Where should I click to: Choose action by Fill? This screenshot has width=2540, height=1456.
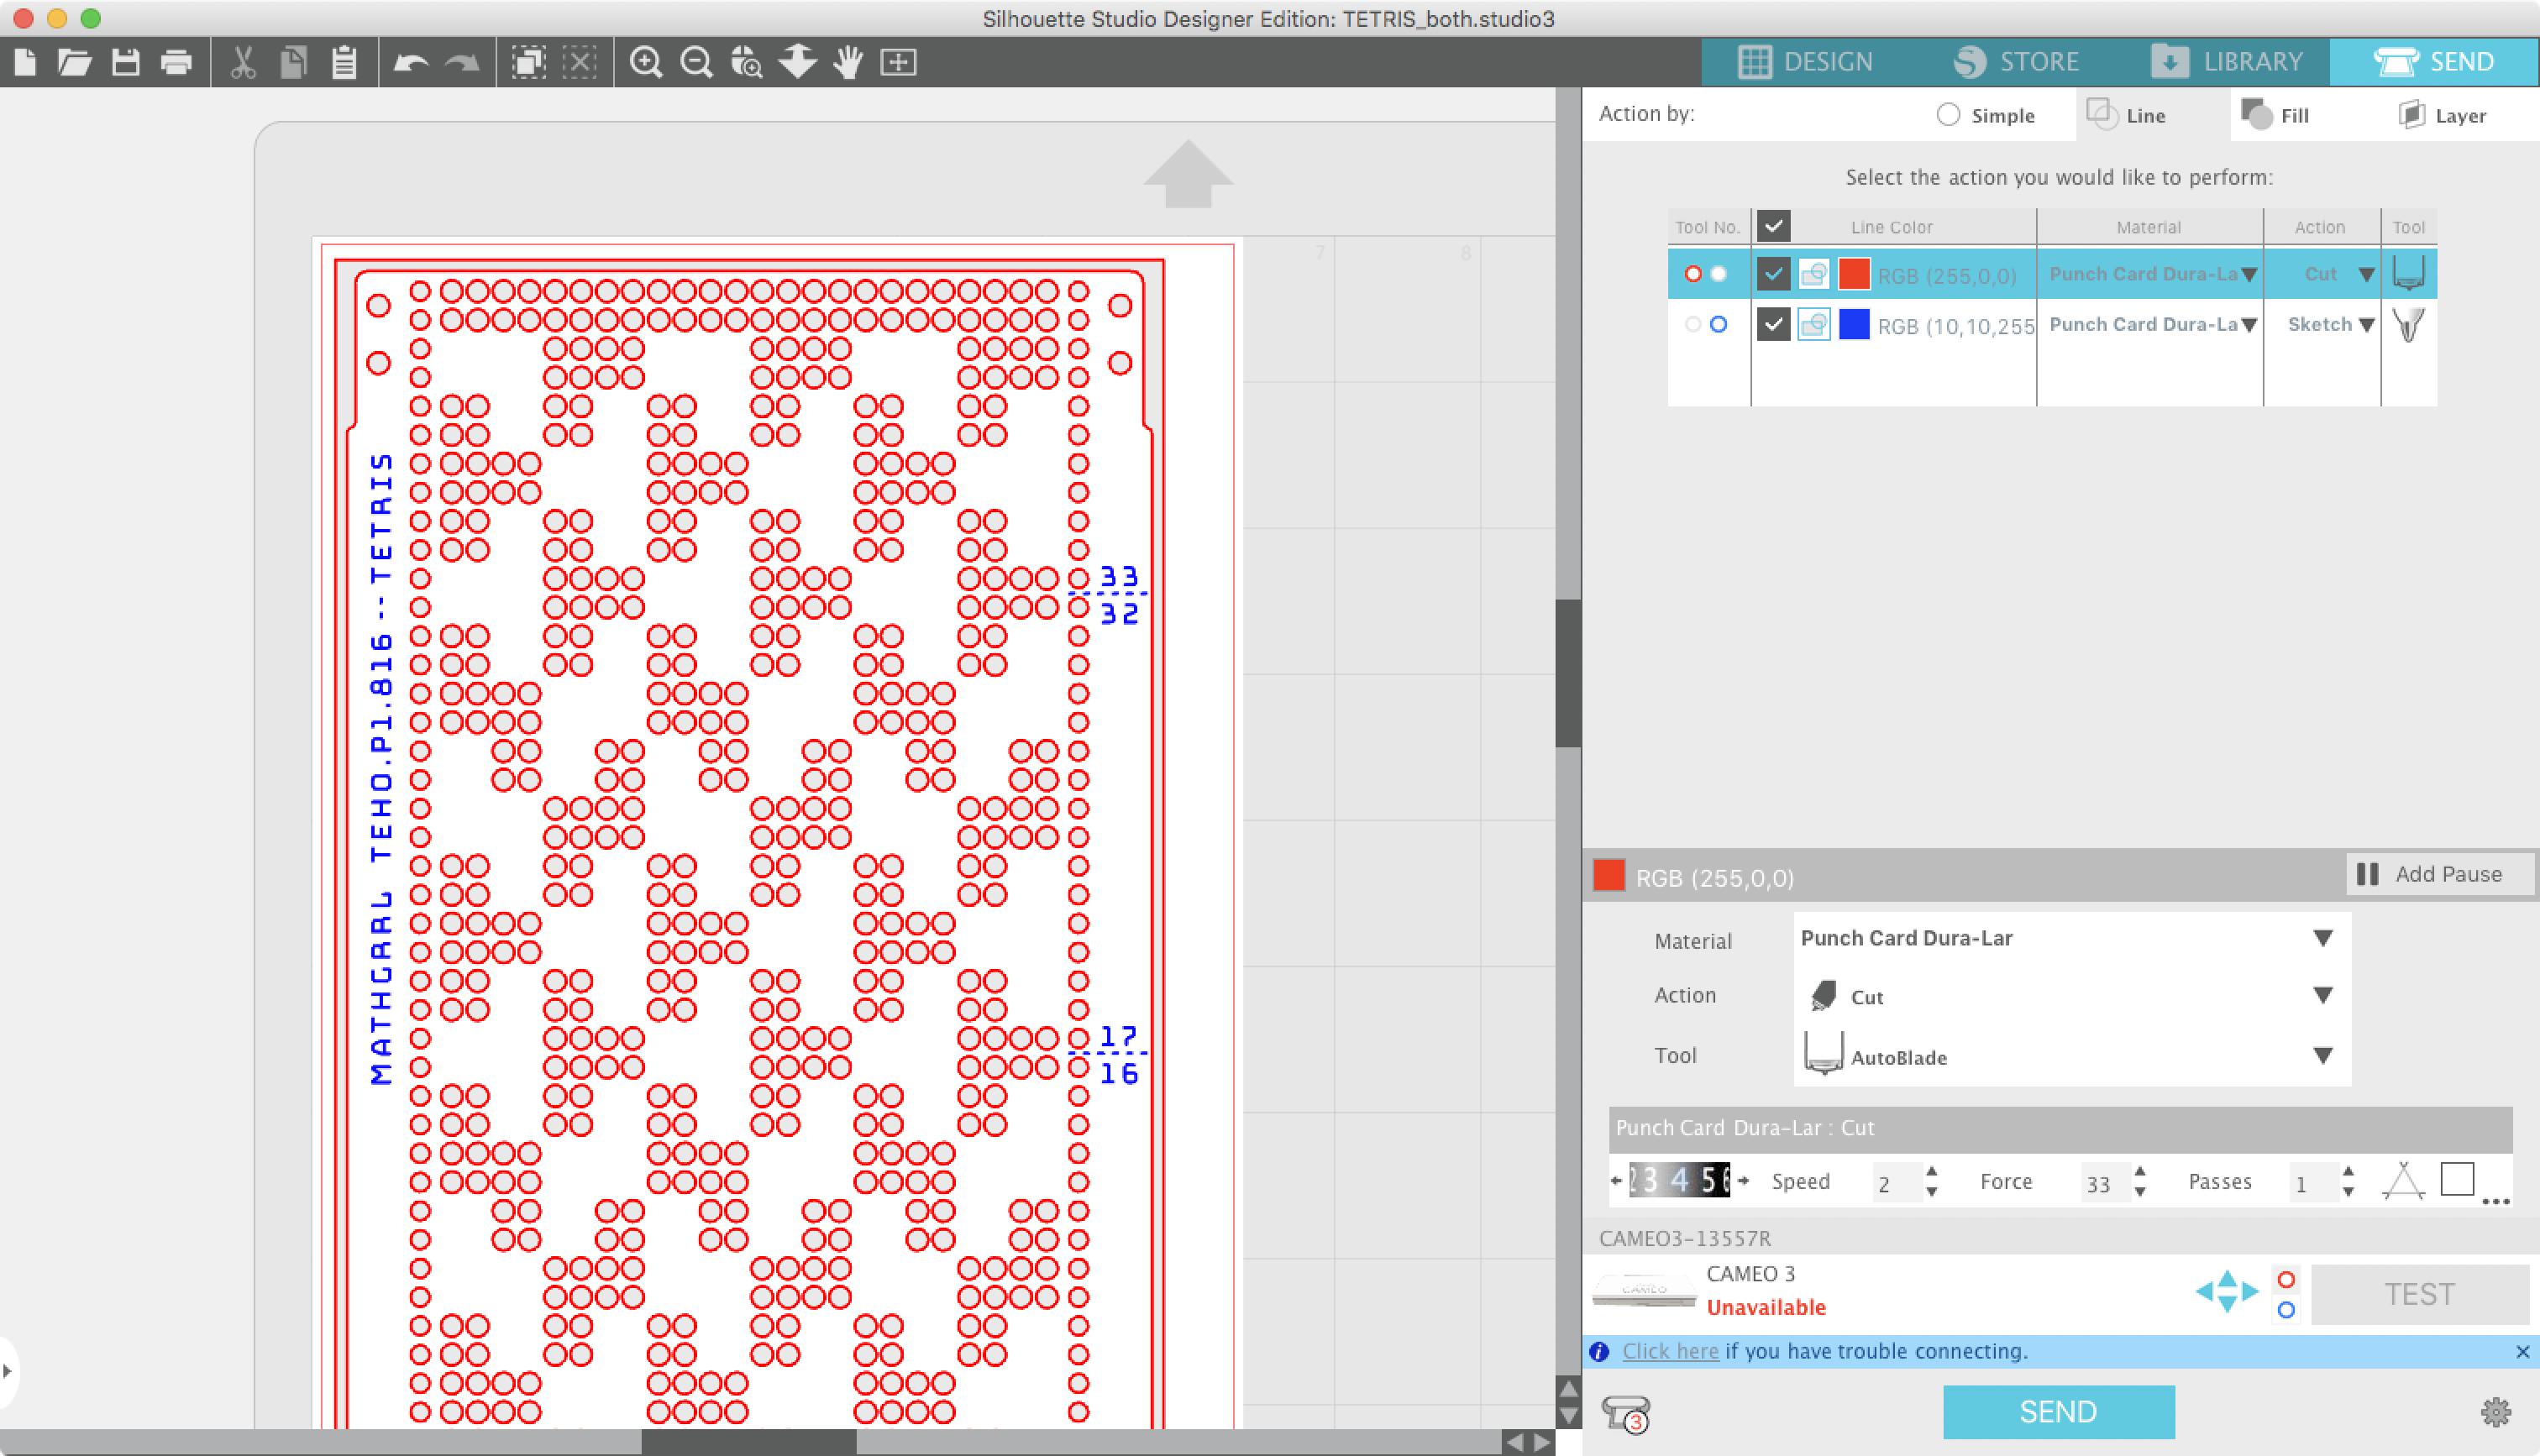coord(2276,115)
